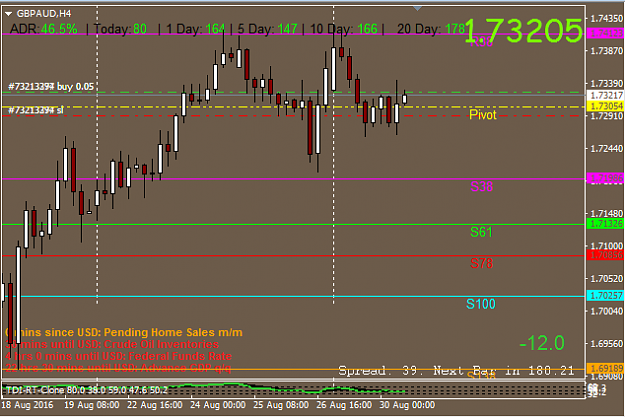The height and width of the screenshot is (418, 625).
Task: Click the 'Today: 80' range value
Action: 120,29
